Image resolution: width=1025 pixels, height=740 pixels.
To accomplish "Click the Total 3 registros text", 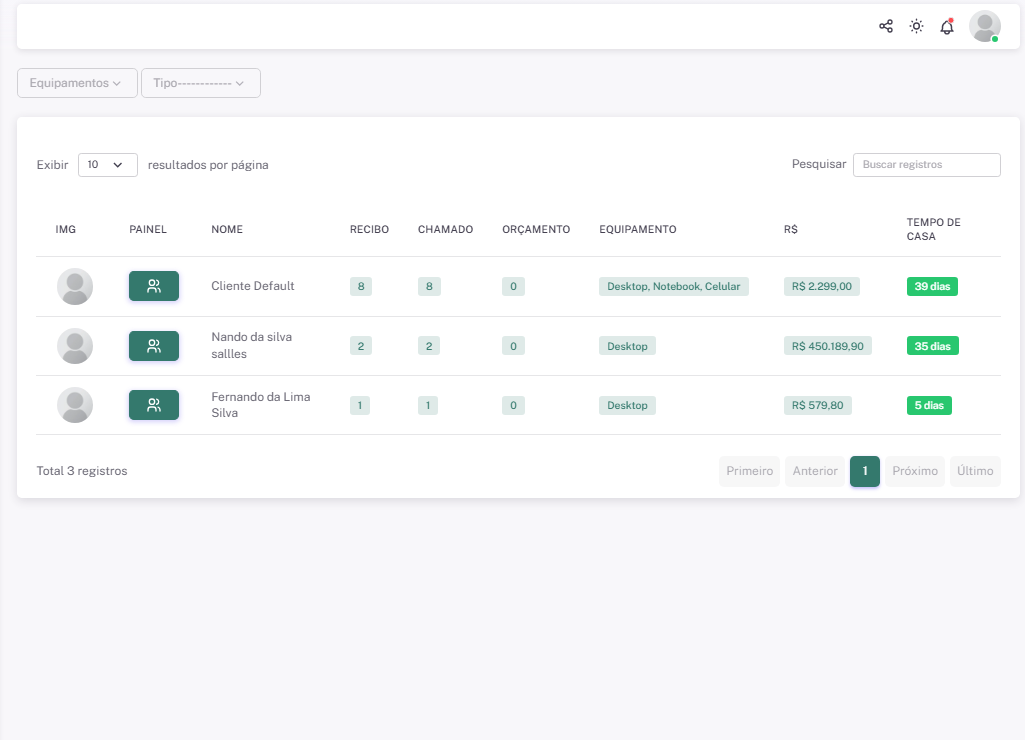I will tap(82, 471).
